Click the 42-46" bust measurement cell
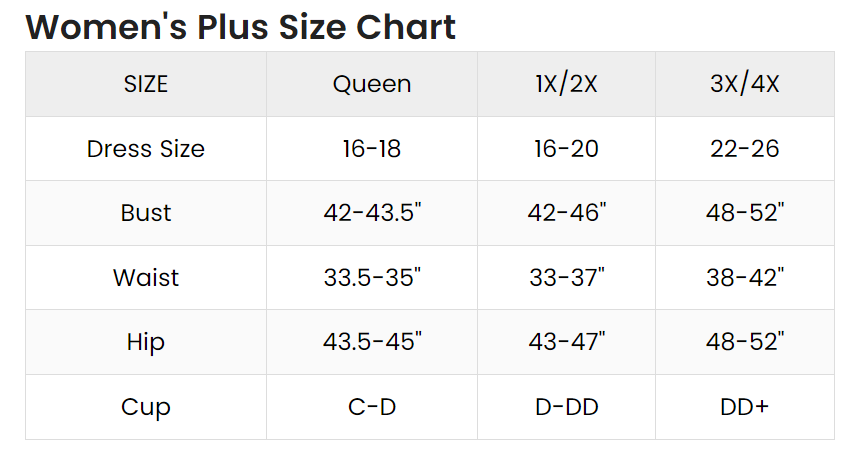Viewport: 868px width, 466px height. [566, 213]
